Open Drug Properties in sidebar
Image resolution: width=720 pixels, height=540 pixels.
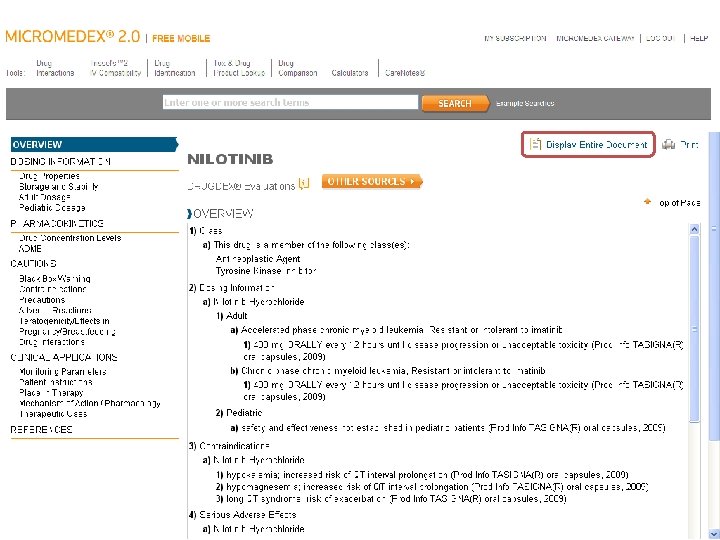[49, 176]
